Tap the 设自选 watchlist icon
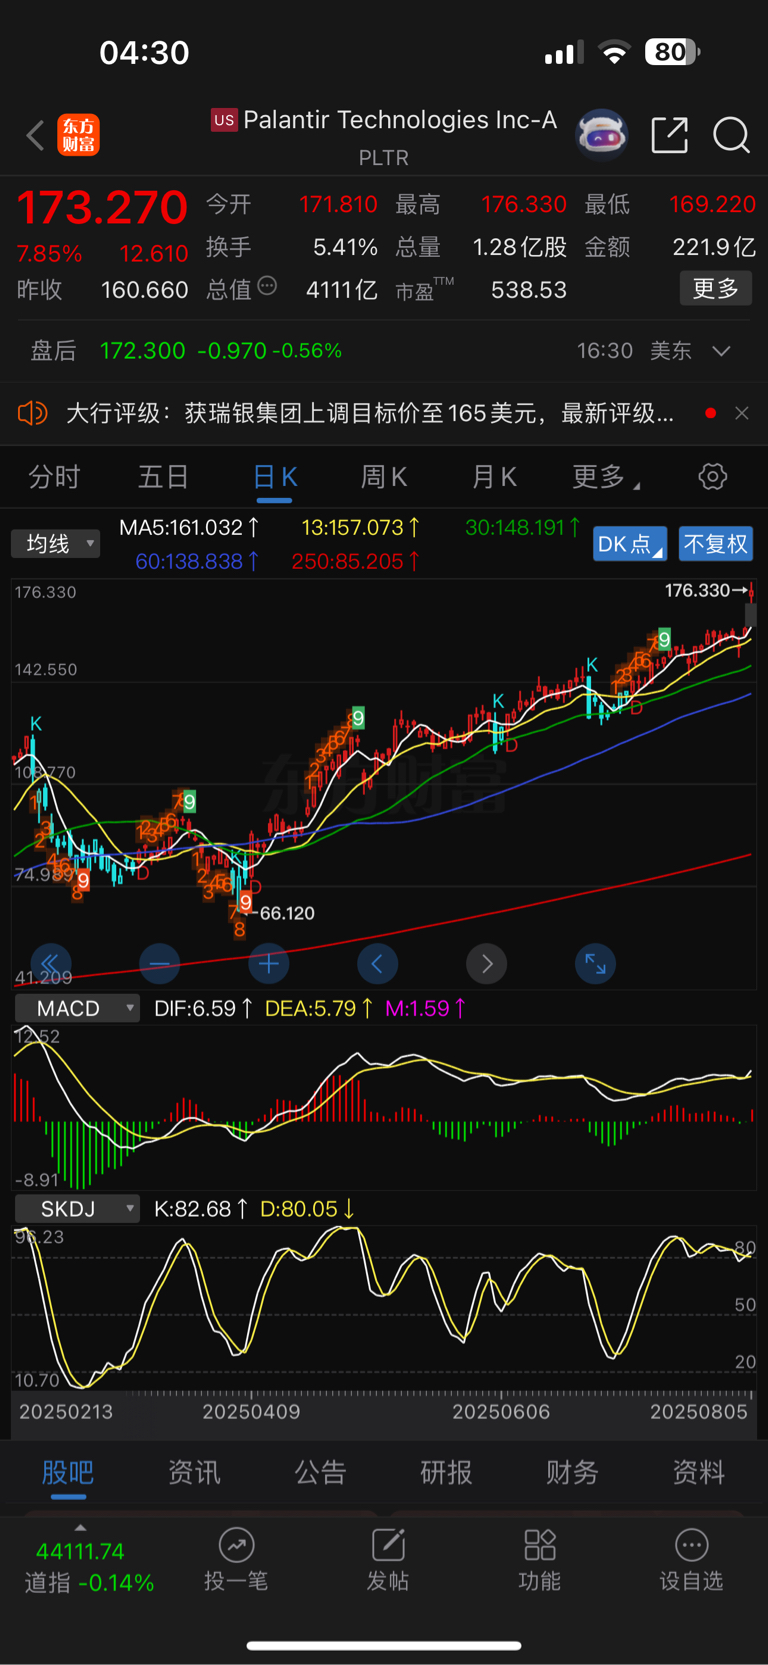 (x=691, y=1545)
